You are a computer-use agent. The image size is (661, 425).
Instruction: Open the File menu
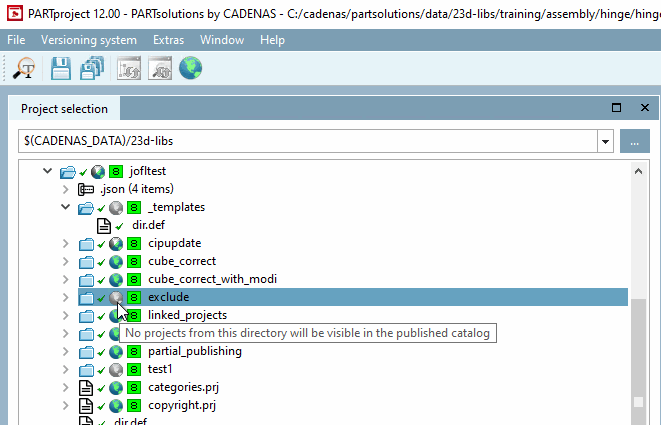[x=16, y=40]
